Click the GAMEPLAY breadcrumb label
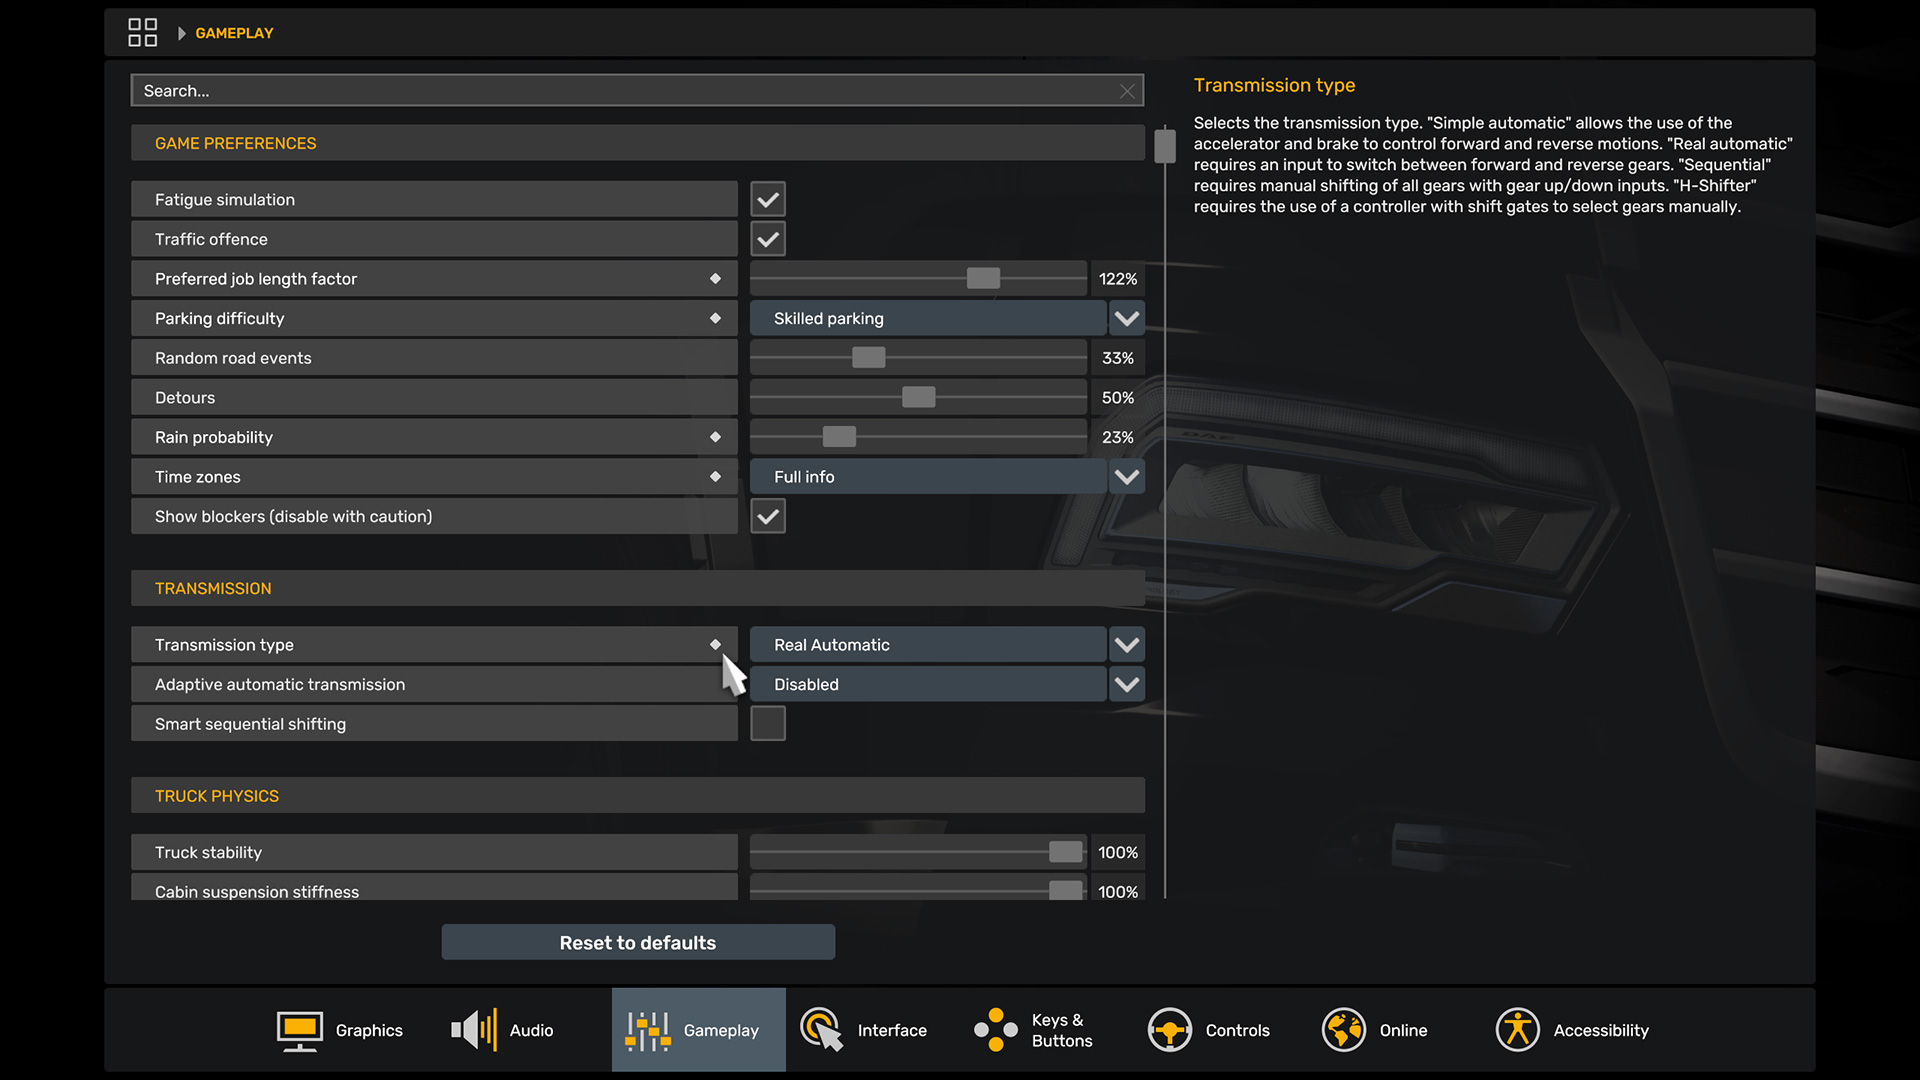The width and height of the screenshot is (1920, 1080). (234, 33)
